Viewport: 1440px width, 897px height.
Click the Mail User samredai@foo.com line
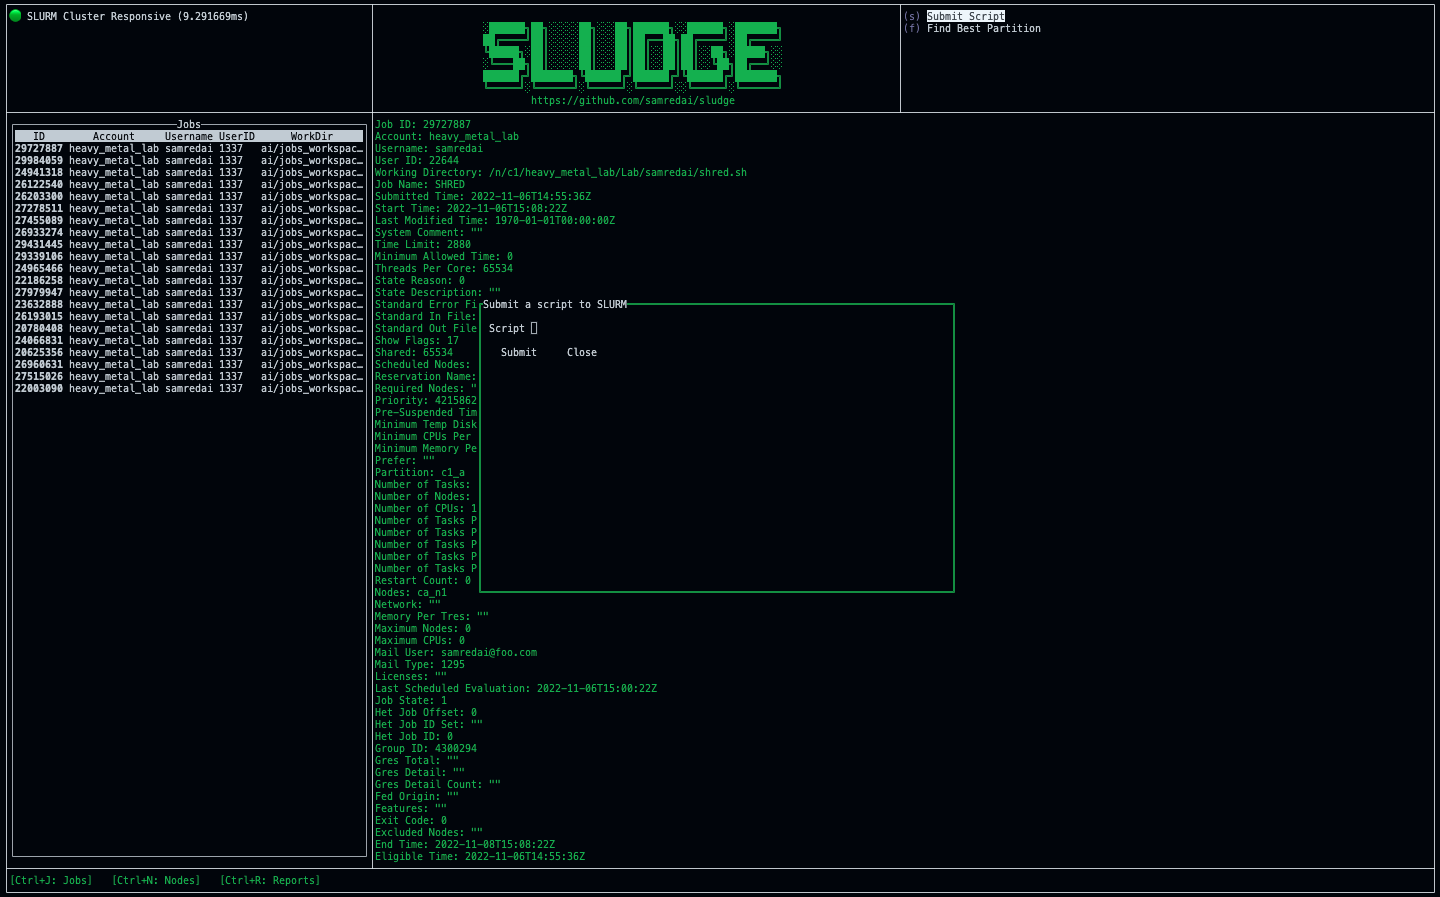[x=456, y=652]
